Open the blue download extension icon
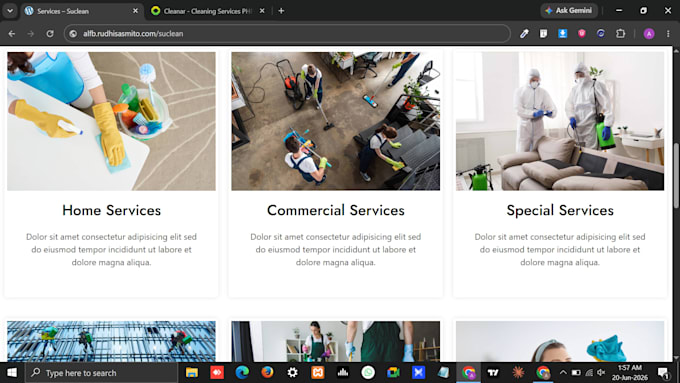 tap(562, 33)
